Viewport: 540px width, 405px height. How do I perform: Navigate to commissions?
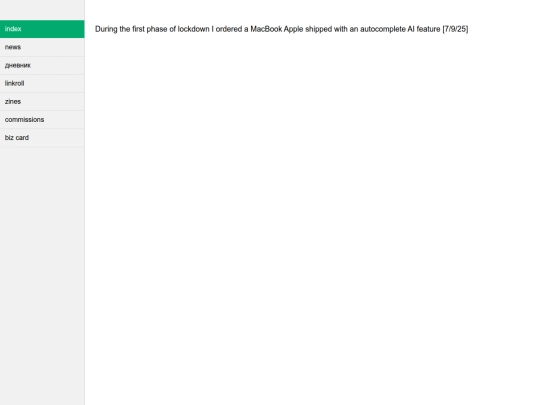click(42, 120)
